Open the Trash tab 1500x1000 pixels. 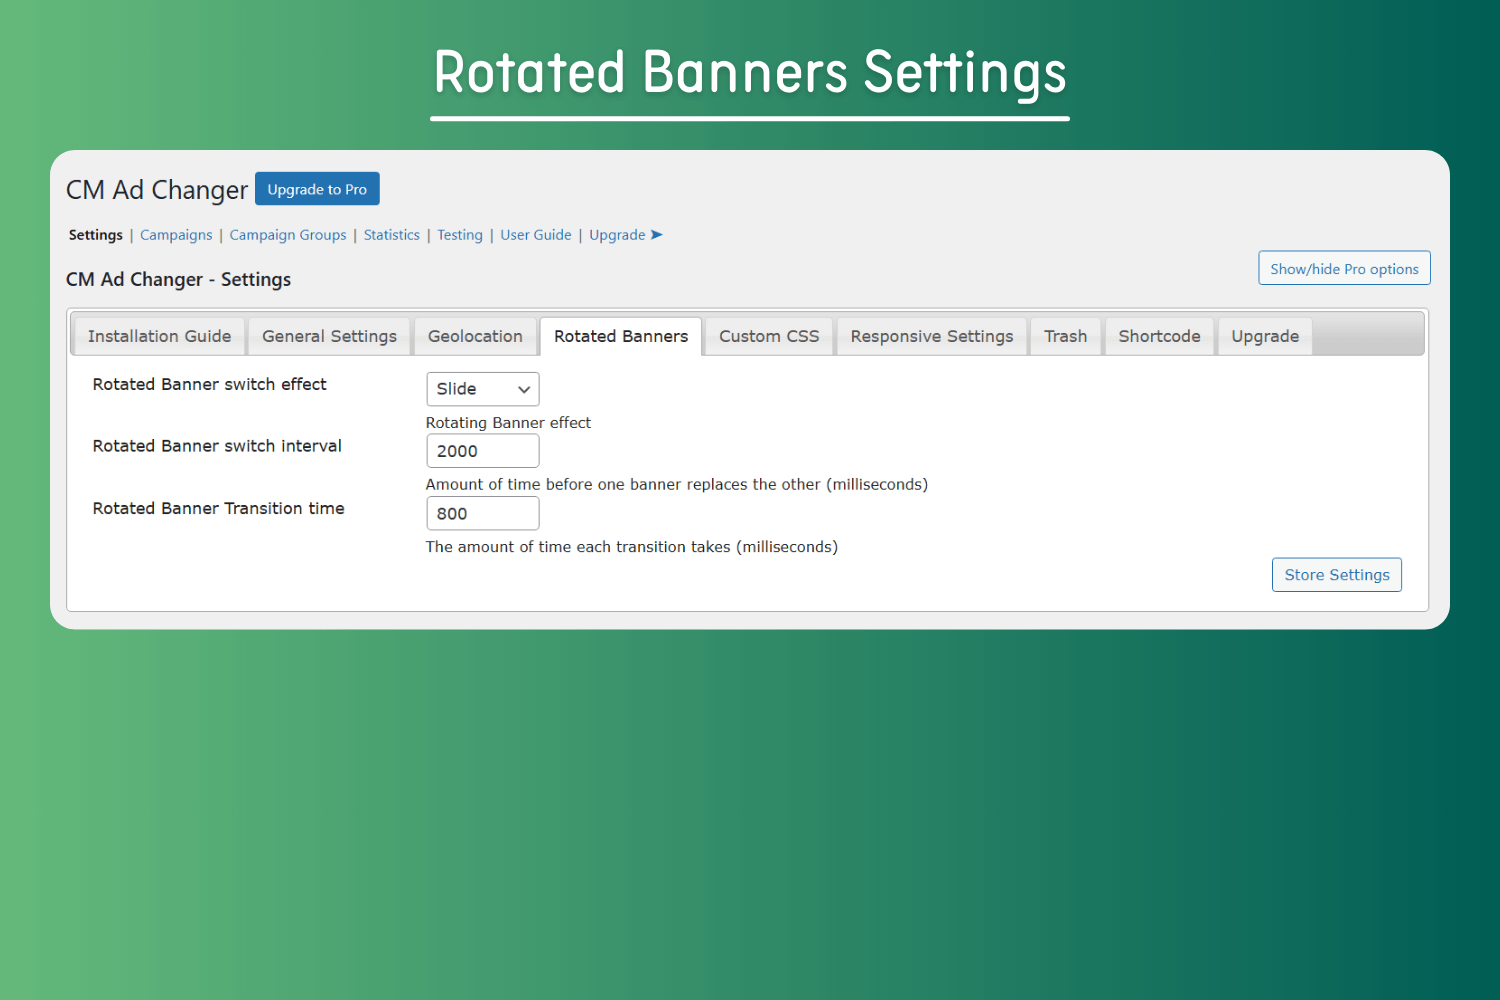1066,336
